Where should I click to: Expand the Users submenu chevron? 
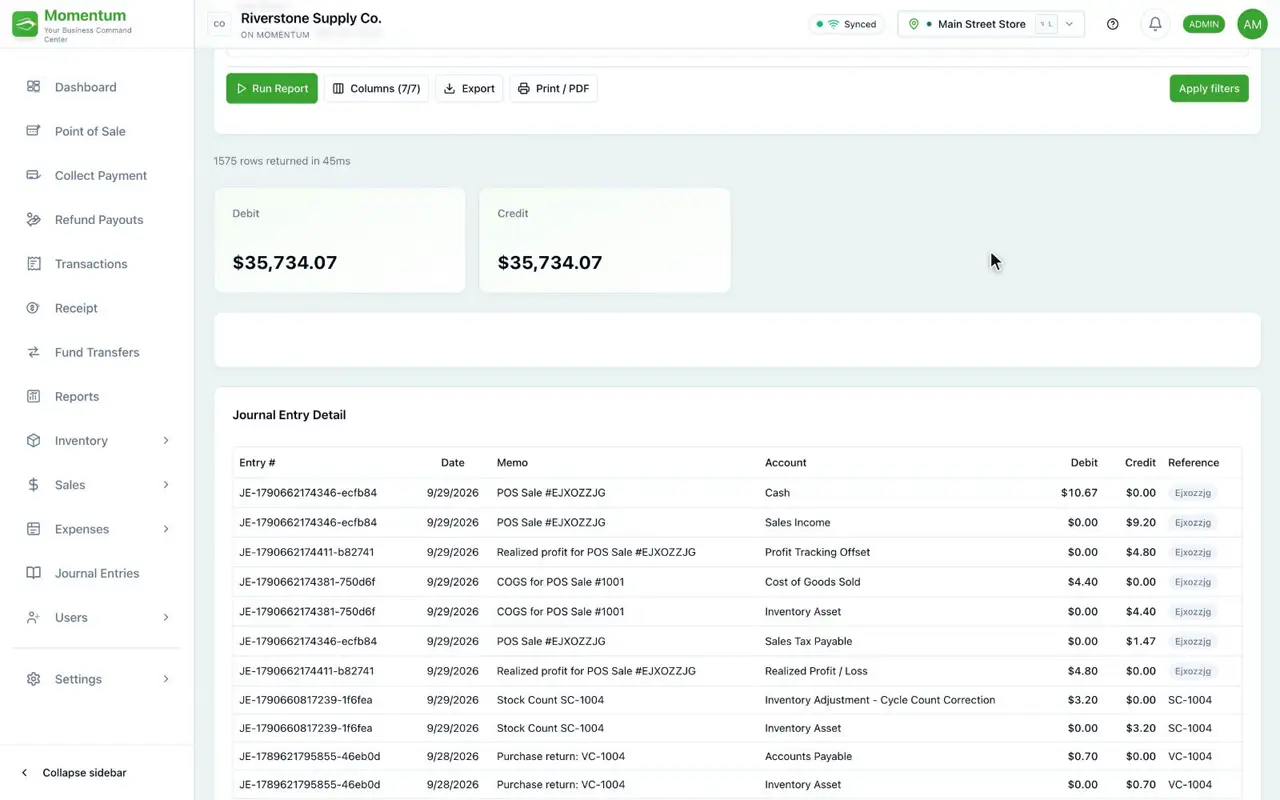(x=166, y=617)
